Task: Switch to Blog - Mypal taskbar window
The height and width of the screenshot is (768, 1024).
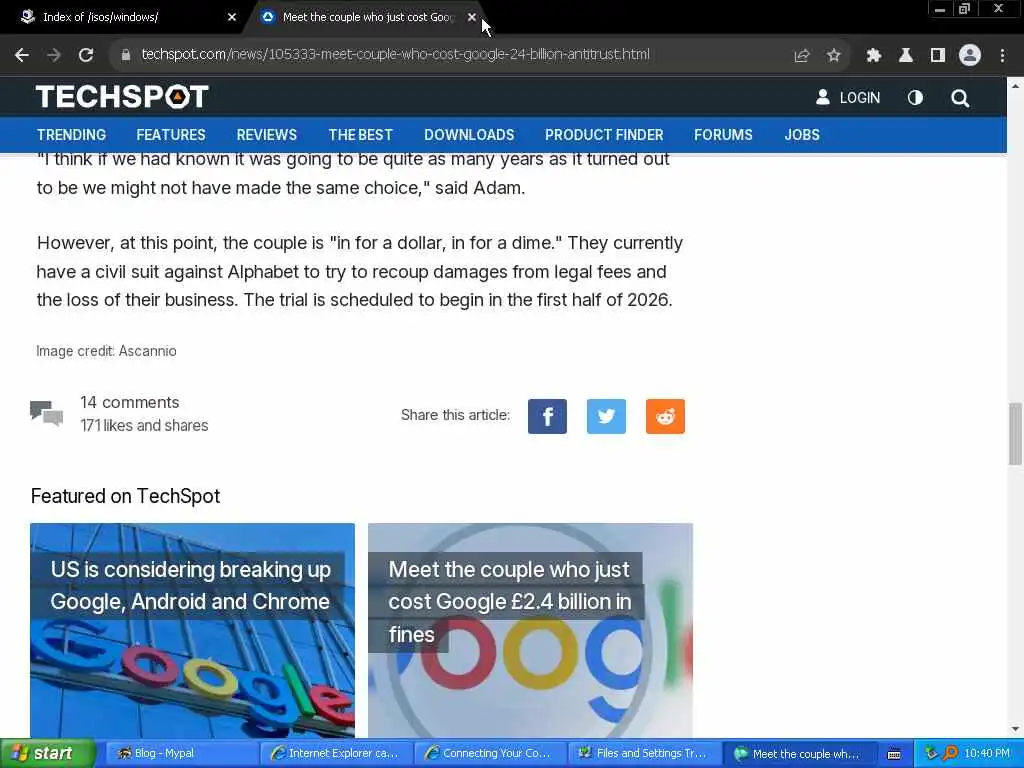Action: [182, 754]
